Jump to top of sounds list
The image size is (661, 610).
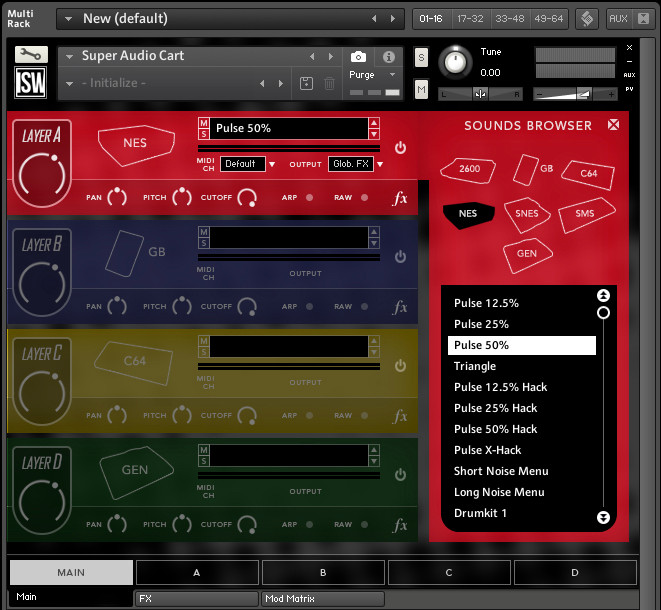[603, 296]
